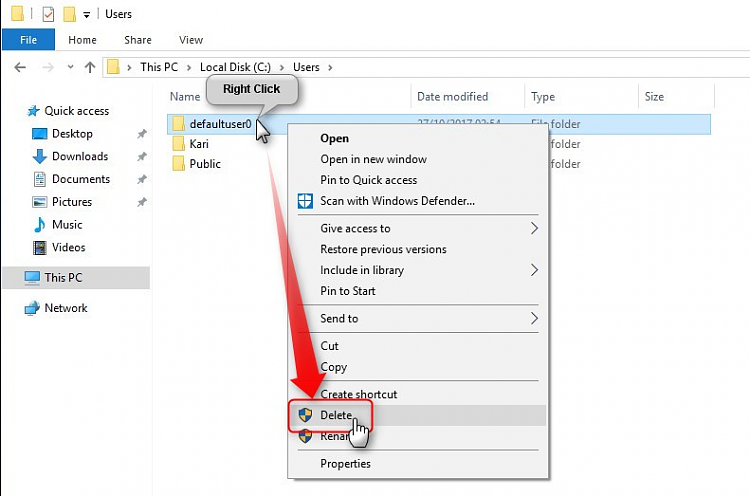Viewport: 750px width, 496px height.
Task: Click the Downloads arrow icon in sidebar
Action: [x=39, y=156]
